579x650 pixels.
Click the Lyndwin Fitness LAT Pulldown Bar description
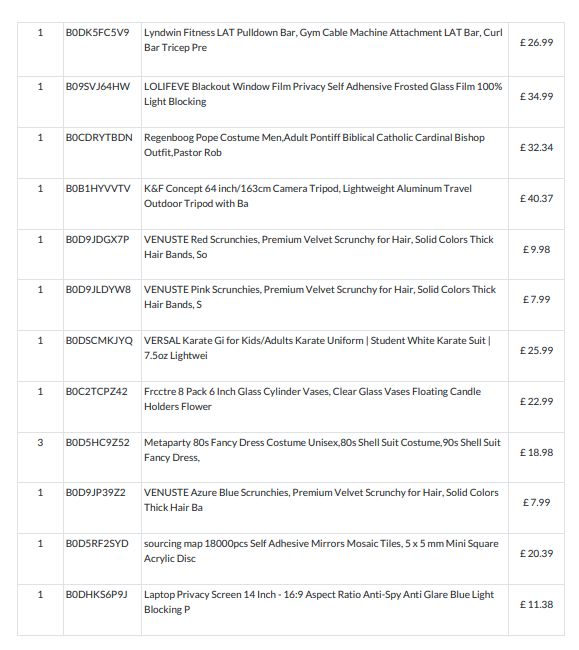click(323, 40)
